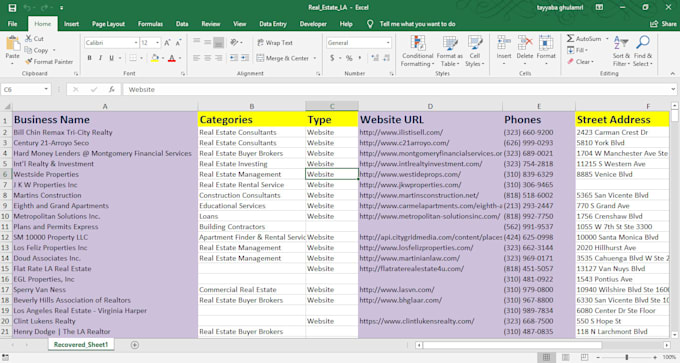The image size is (680, 363).
Task: Expand the General number format dropdown
Action: (x=388, y=43)
